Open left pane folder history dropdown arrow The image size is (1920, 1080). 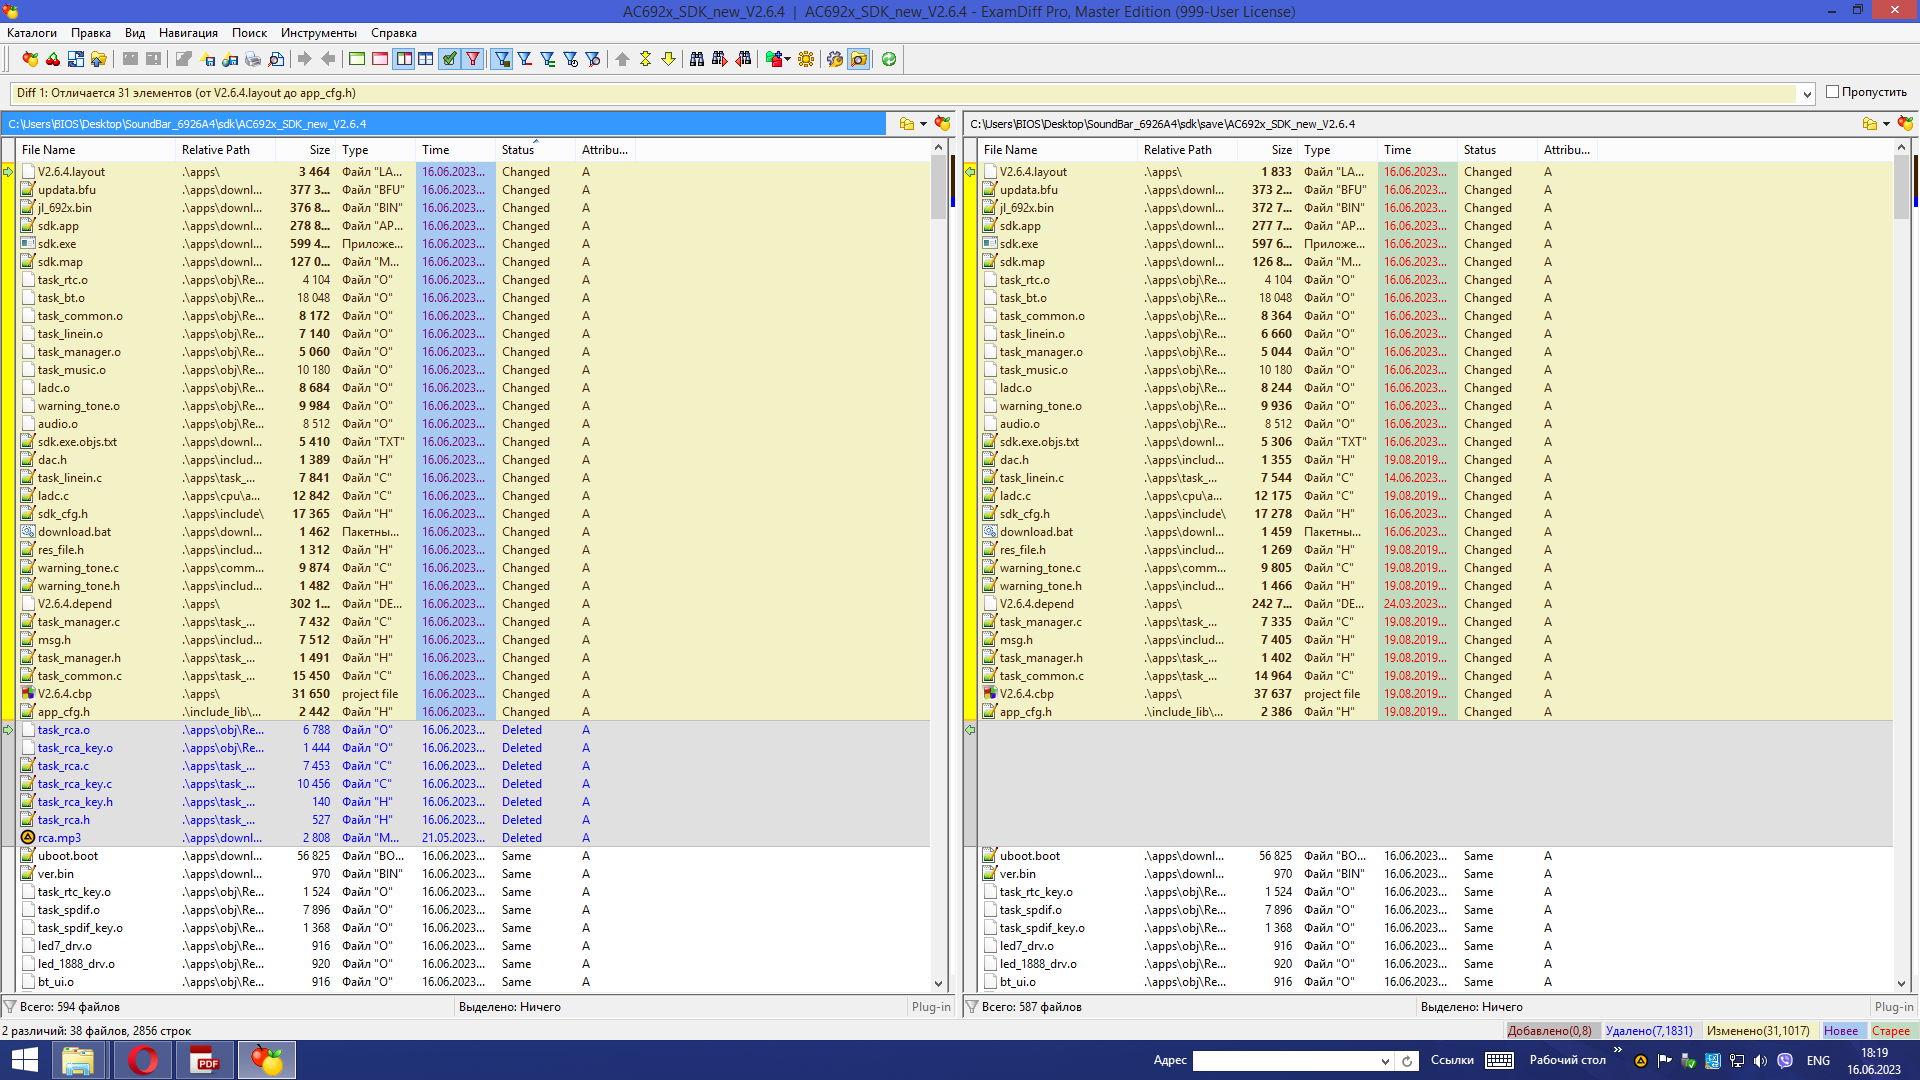[923, 124]
